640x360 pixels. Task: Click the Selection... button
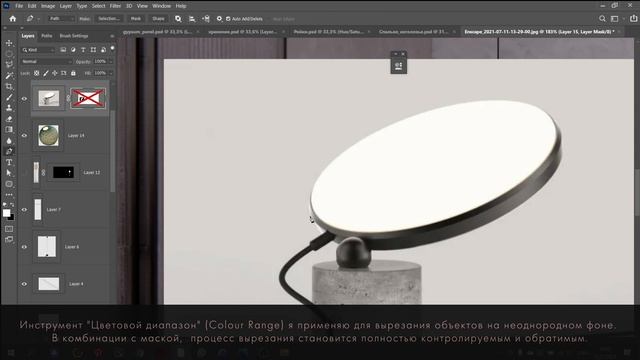[109, 19]
